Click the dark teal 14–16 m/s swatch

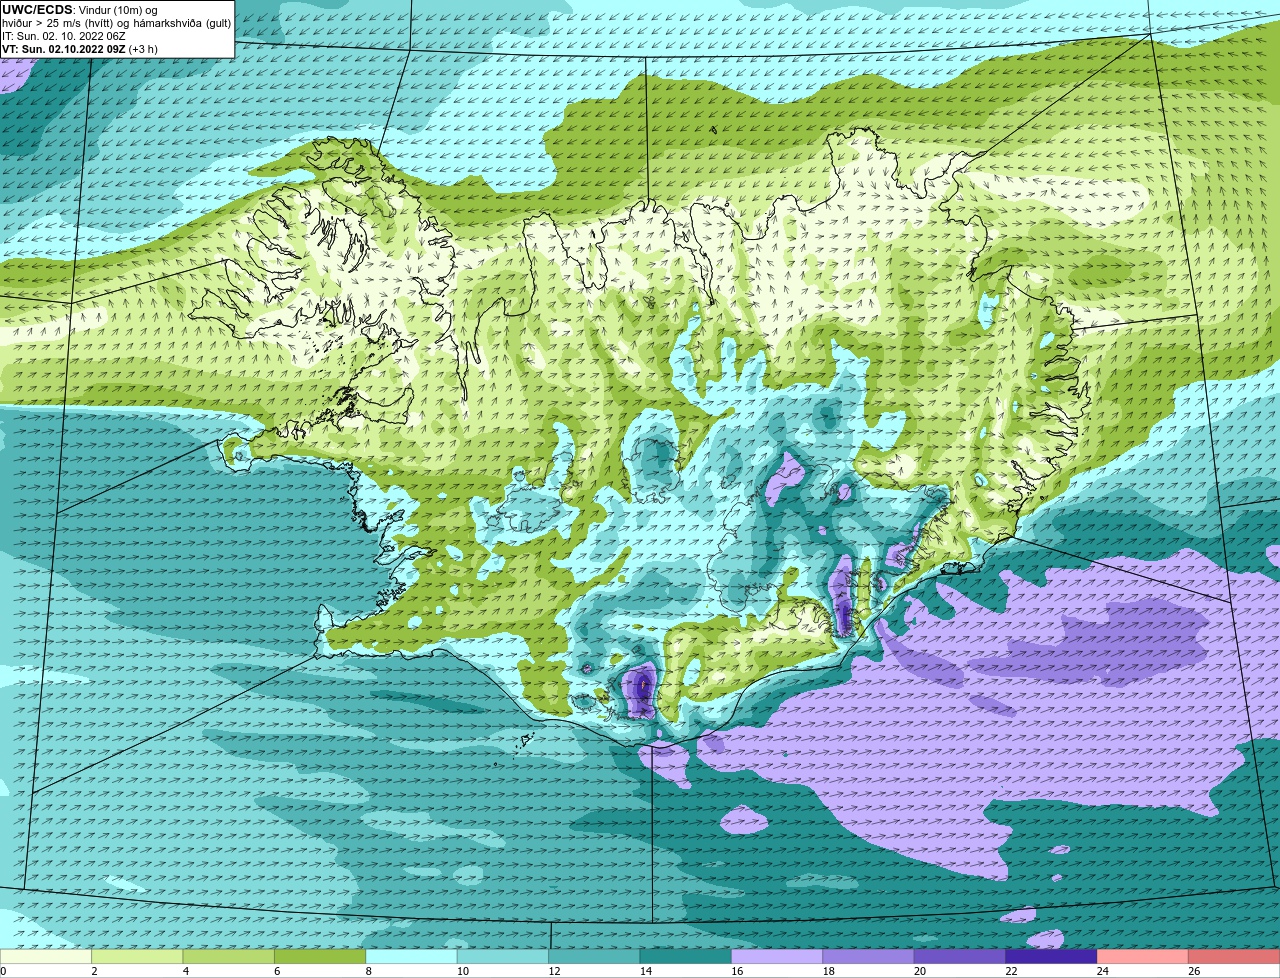686,956
